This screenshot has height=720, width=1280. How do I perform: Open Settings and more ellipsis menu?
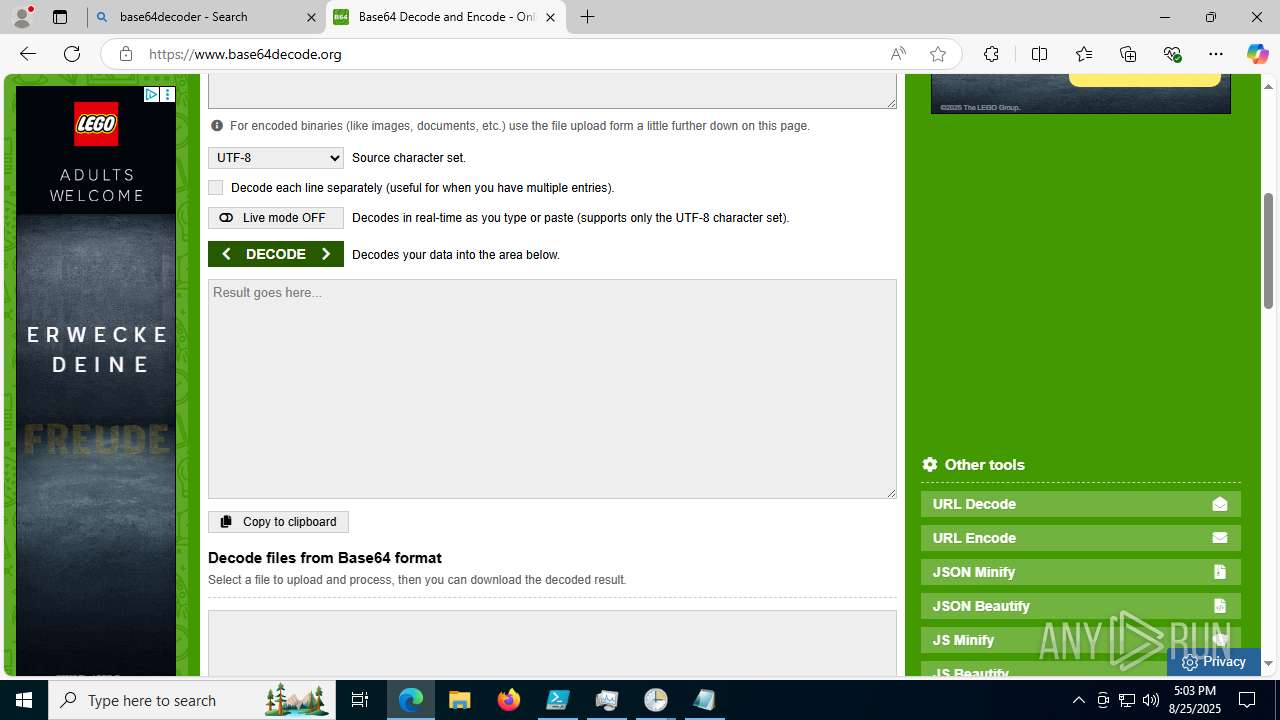click(x=1216, y=54)
